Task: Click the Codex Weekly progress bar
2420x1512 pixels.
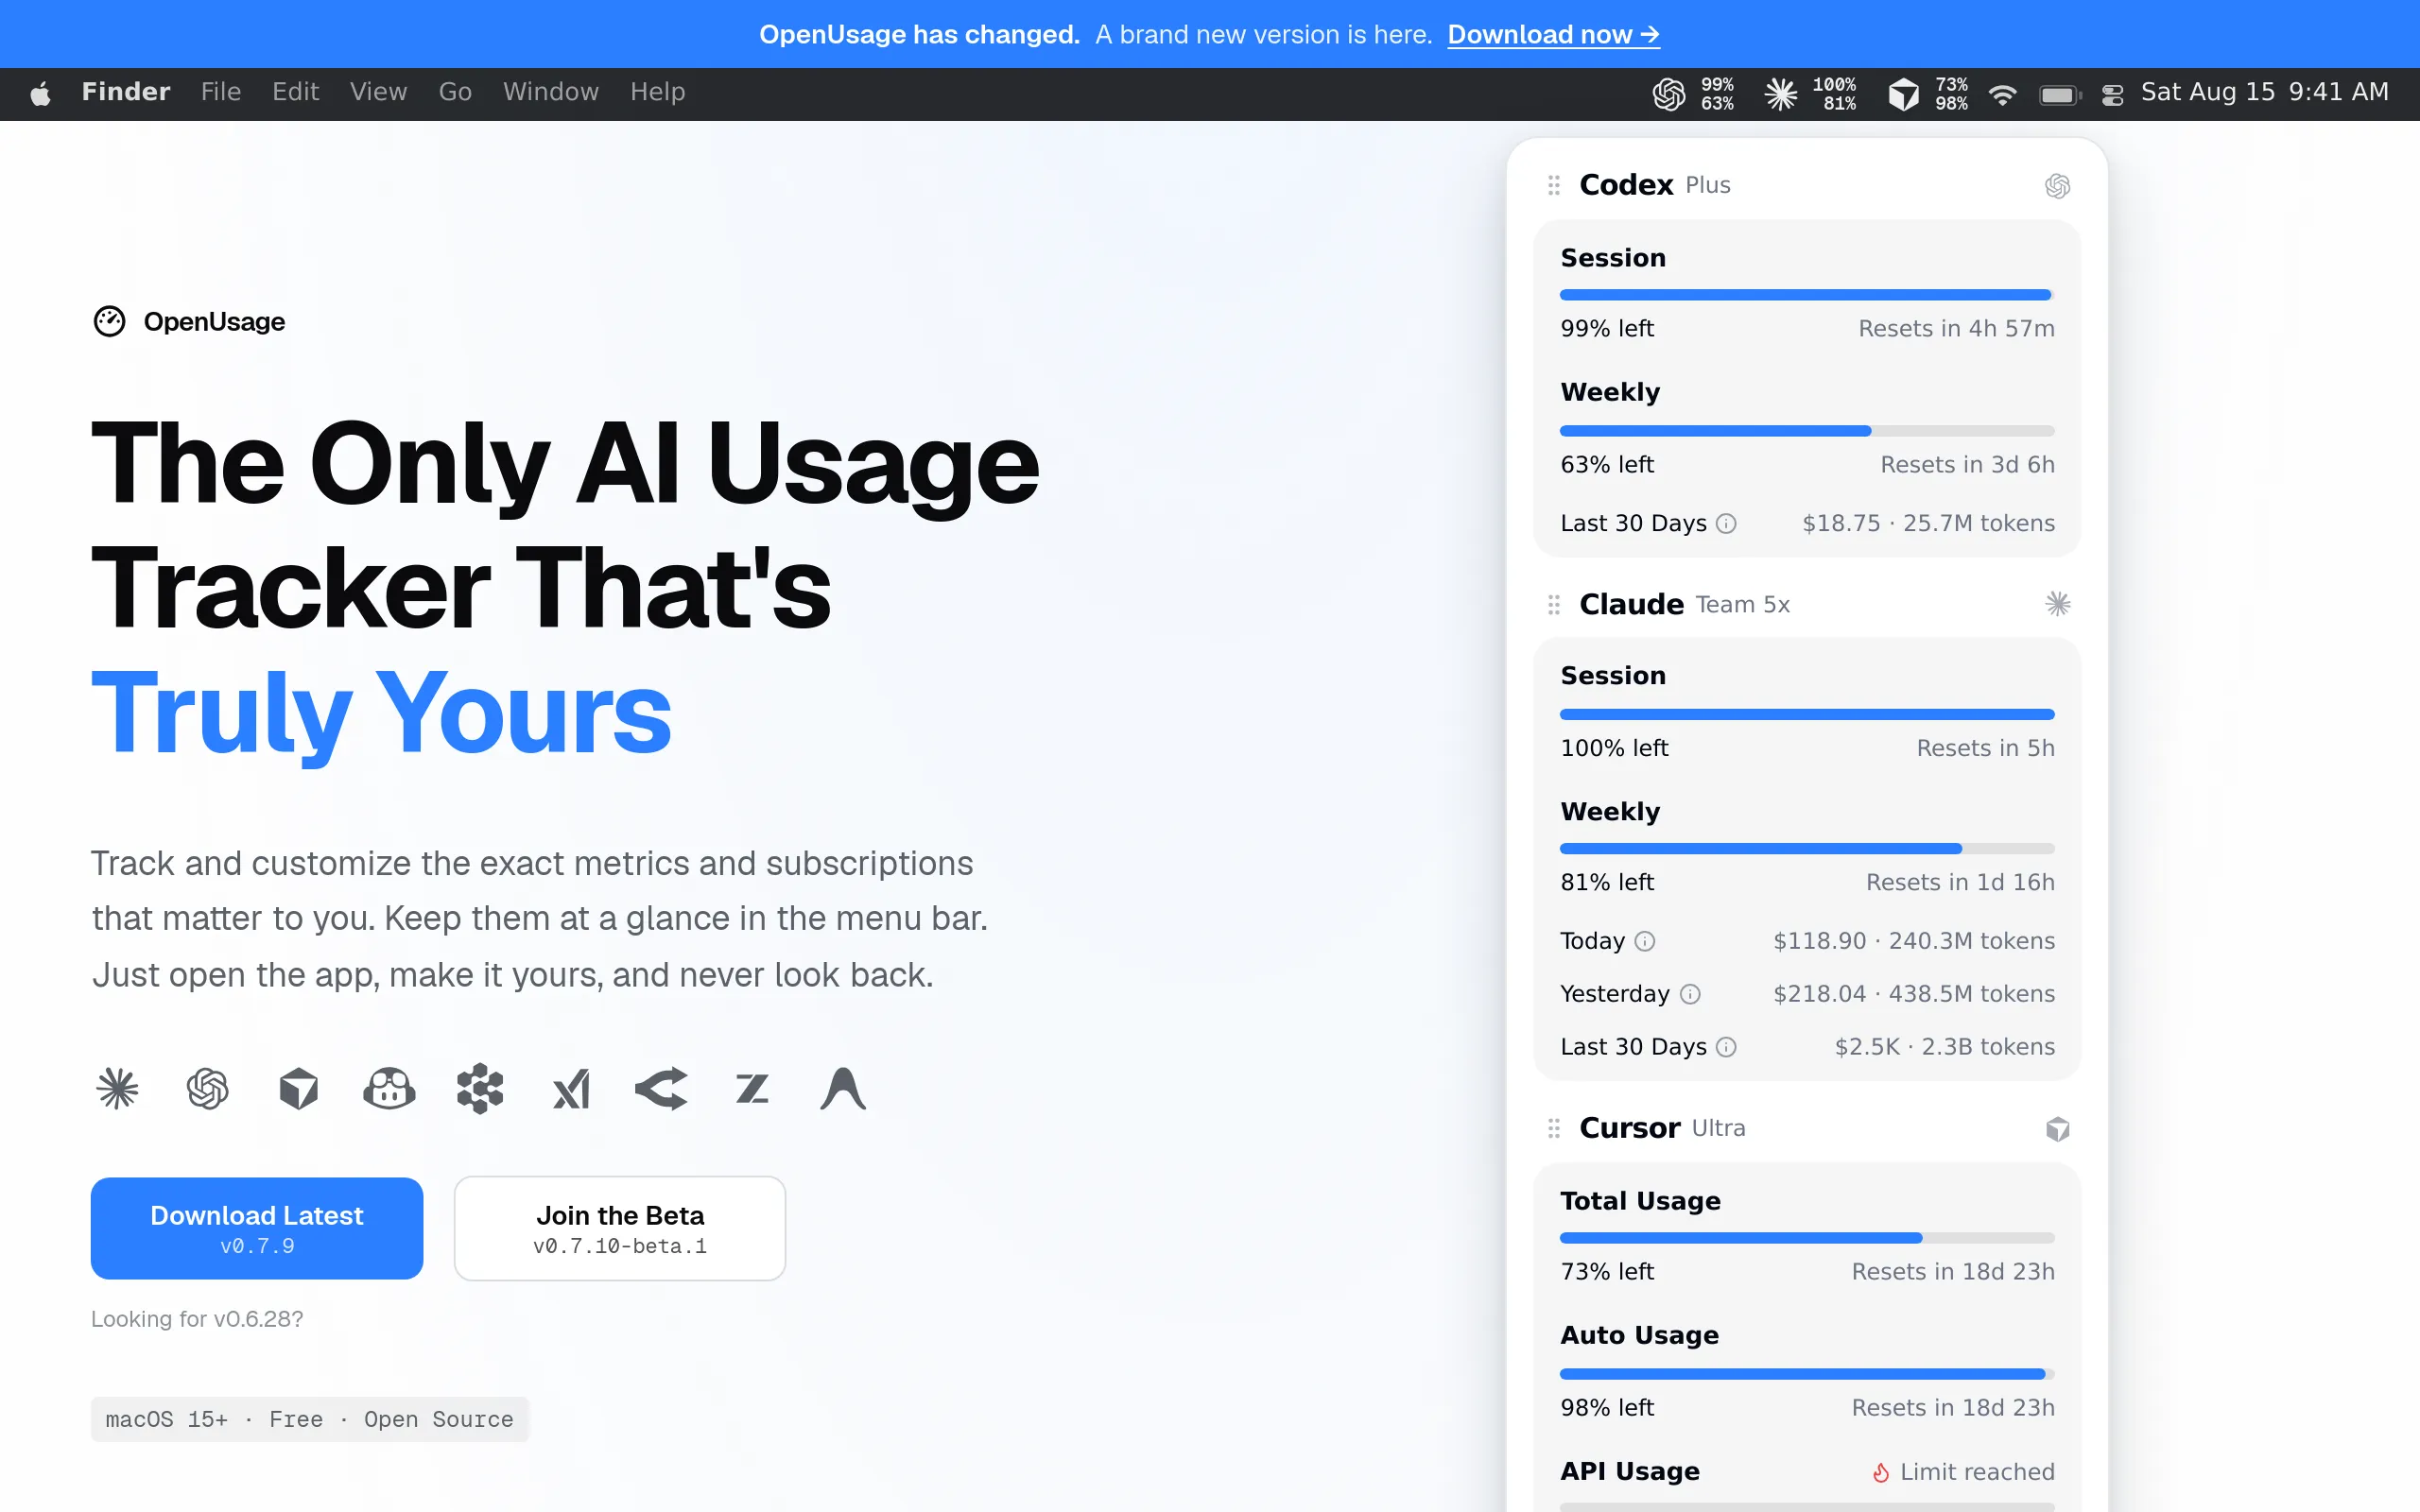Action: click(1807, 431)
